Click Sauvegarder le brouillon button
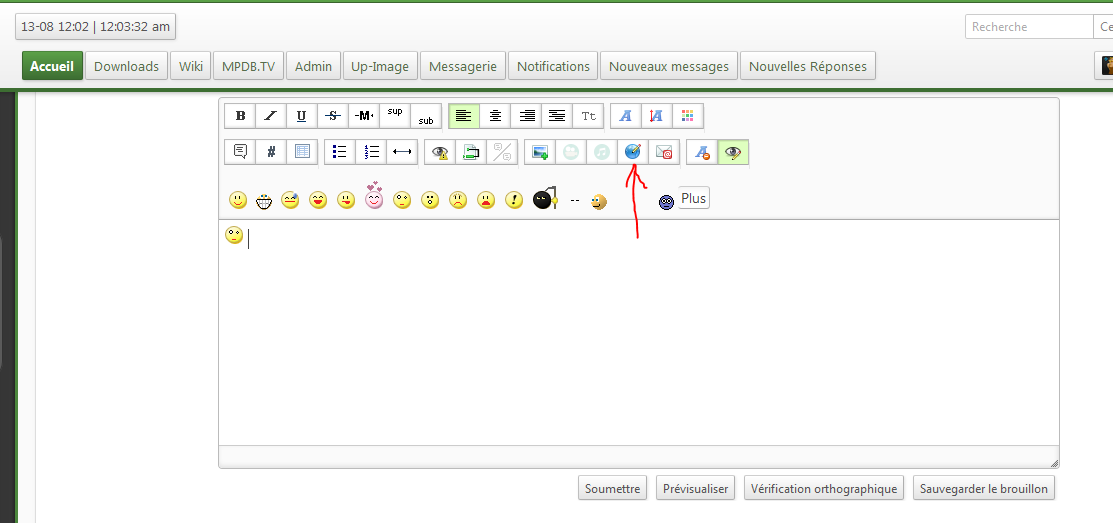Image resolution: width=1113 pixels, height=523 pixels. pyautogui.click(x=984, y=489)
